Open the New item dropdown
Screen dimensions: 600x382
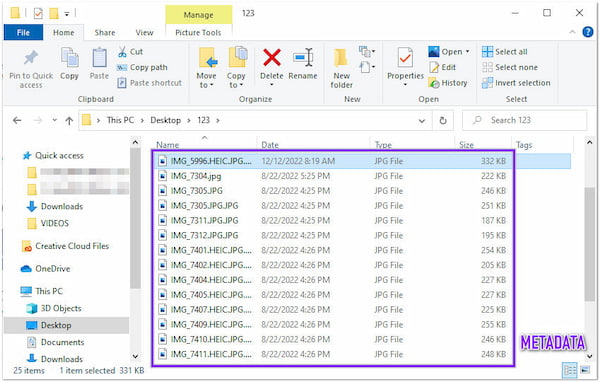click(367, 51)
